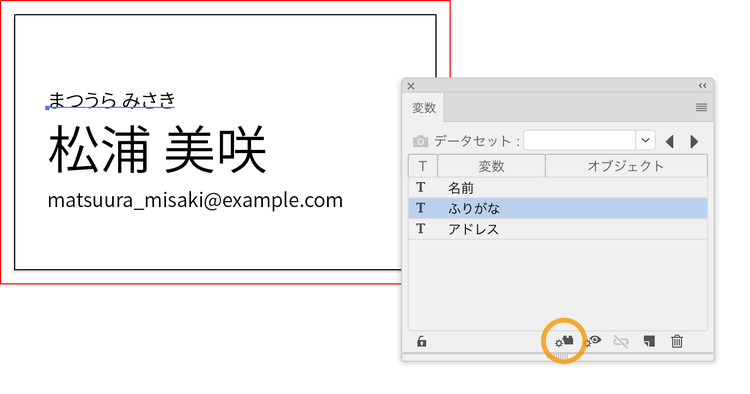Go to previous data set arrow
The height and width of the screenshot is (394, 750).
pos(670,142)
